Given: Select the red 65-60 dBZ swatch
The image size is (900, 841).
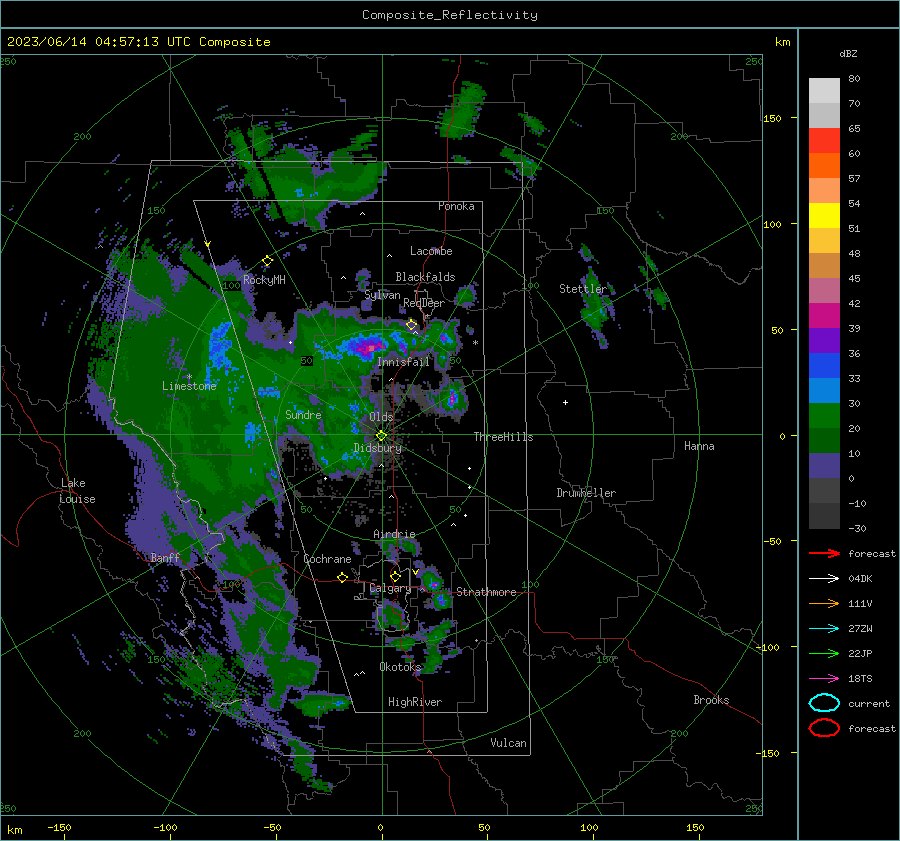Looking at the screenshot, I should [x=824, y=141].
